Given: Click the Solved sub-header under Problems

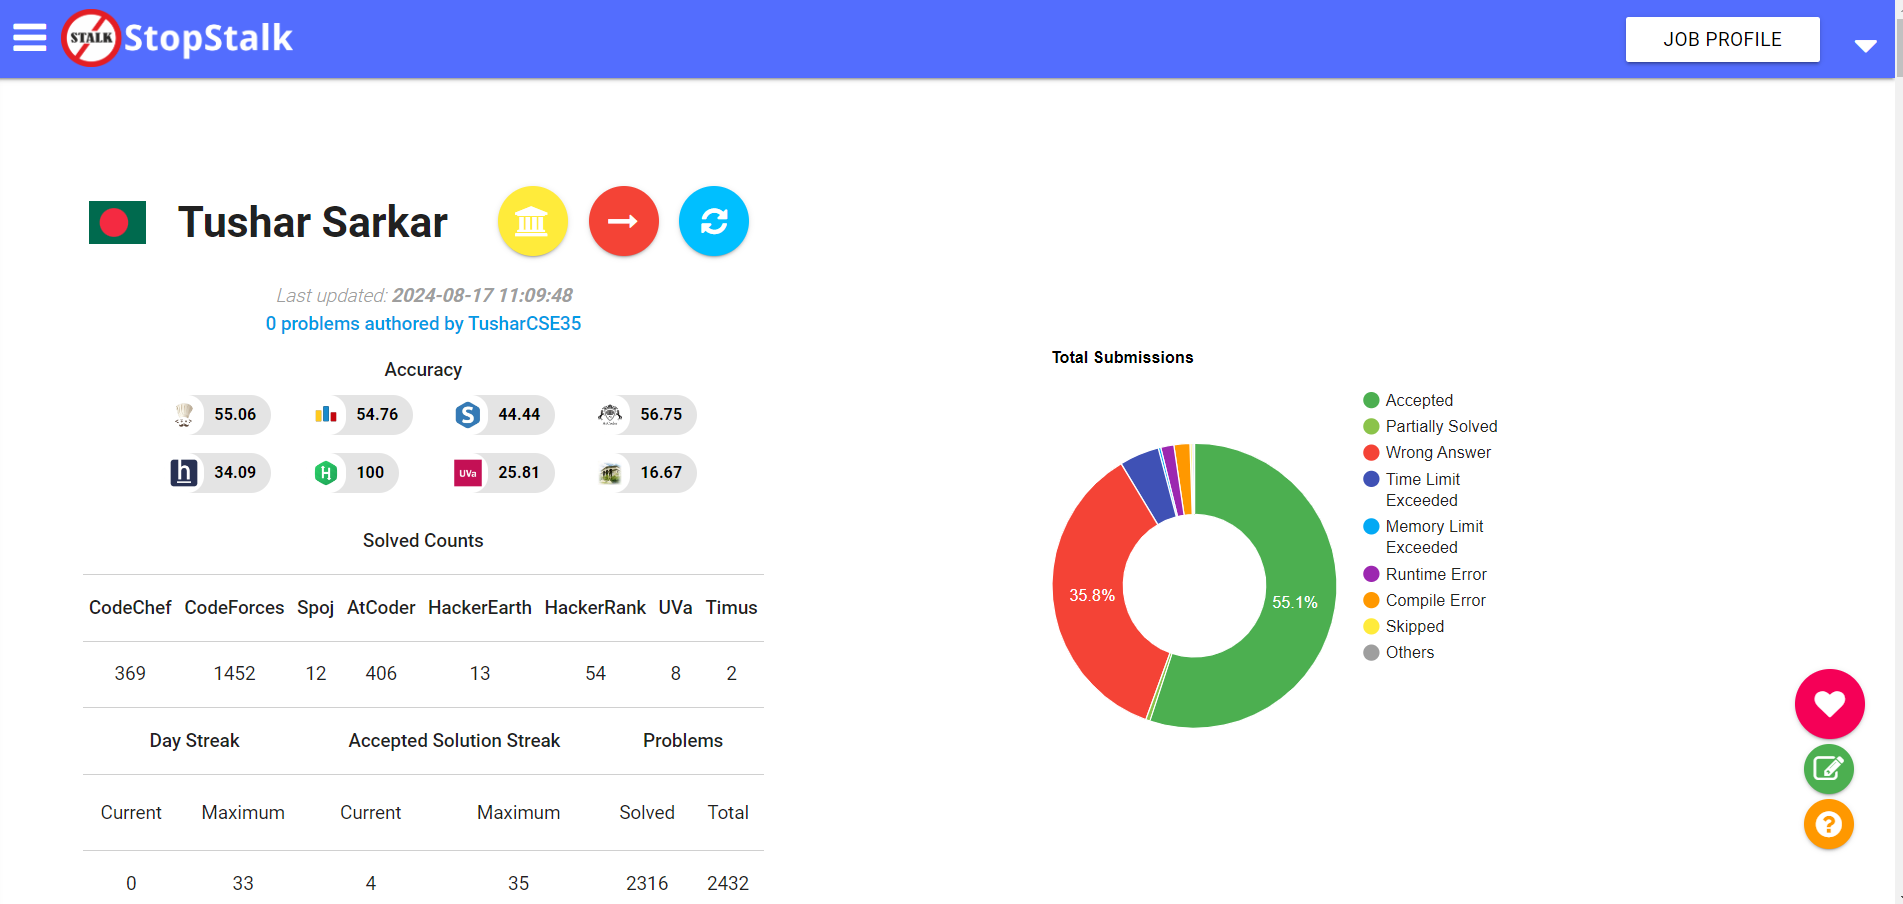Looking at the screenshot, I should point(647,813).
